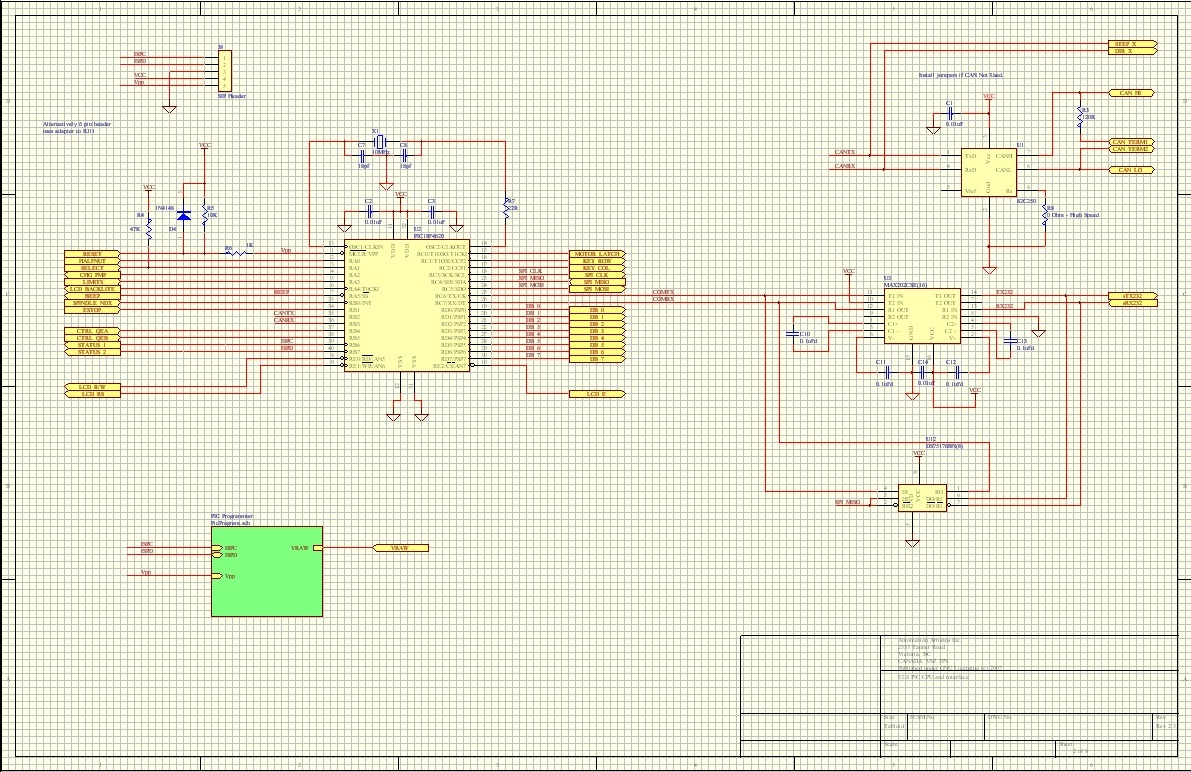Click the LCD R/W port
1191x772 pixels.
coord(92,387)
